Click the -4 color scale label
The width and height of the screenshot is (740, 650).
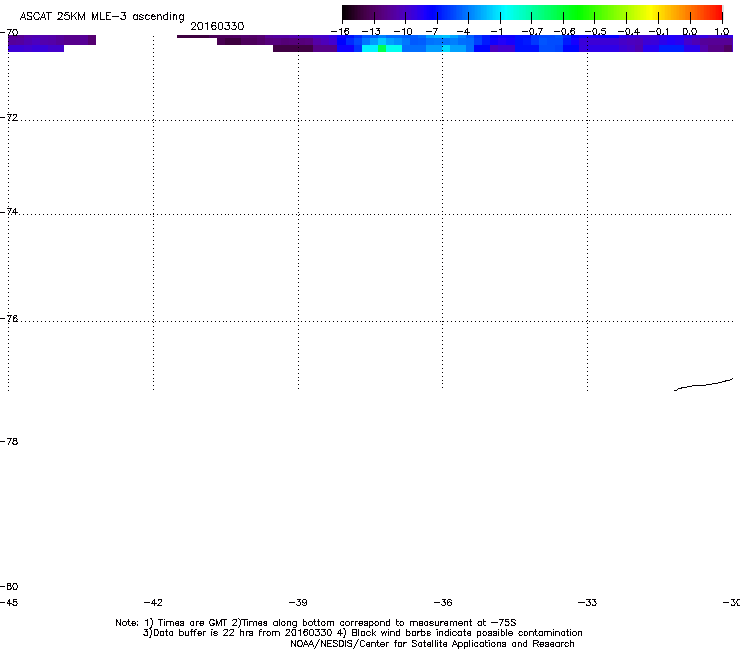(x=463, y=32)
